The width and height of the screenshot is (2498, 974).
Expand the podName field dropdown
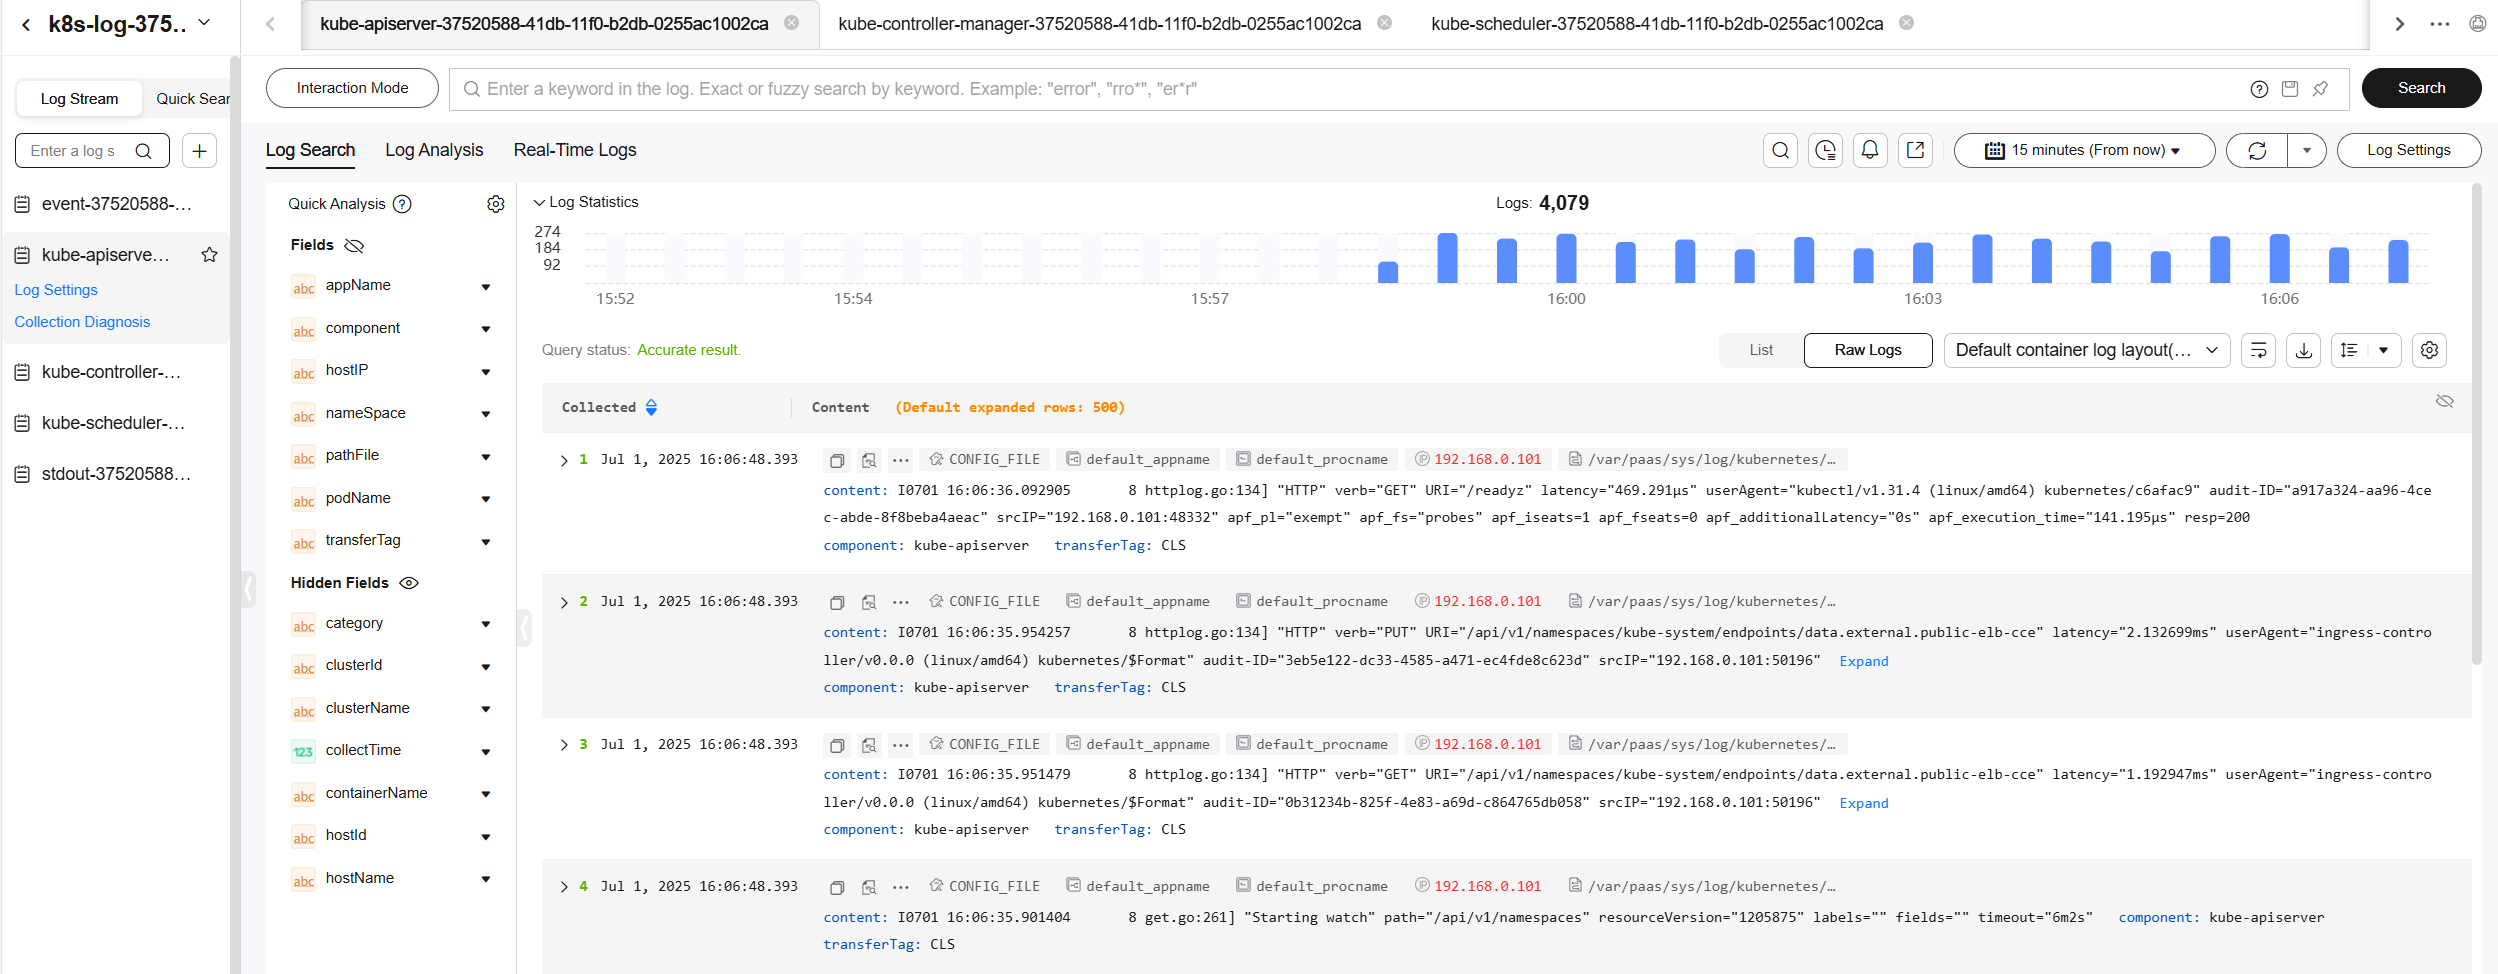[486, 499]
